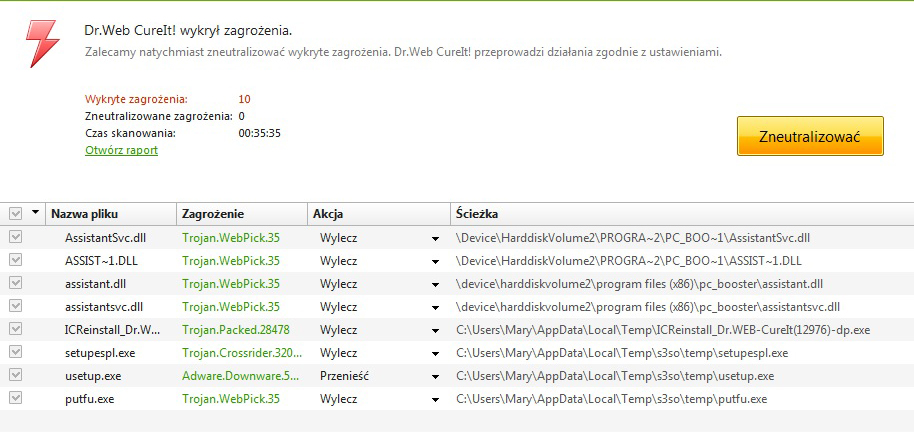Click Trojan.Packed.28478 threat name

235,330
